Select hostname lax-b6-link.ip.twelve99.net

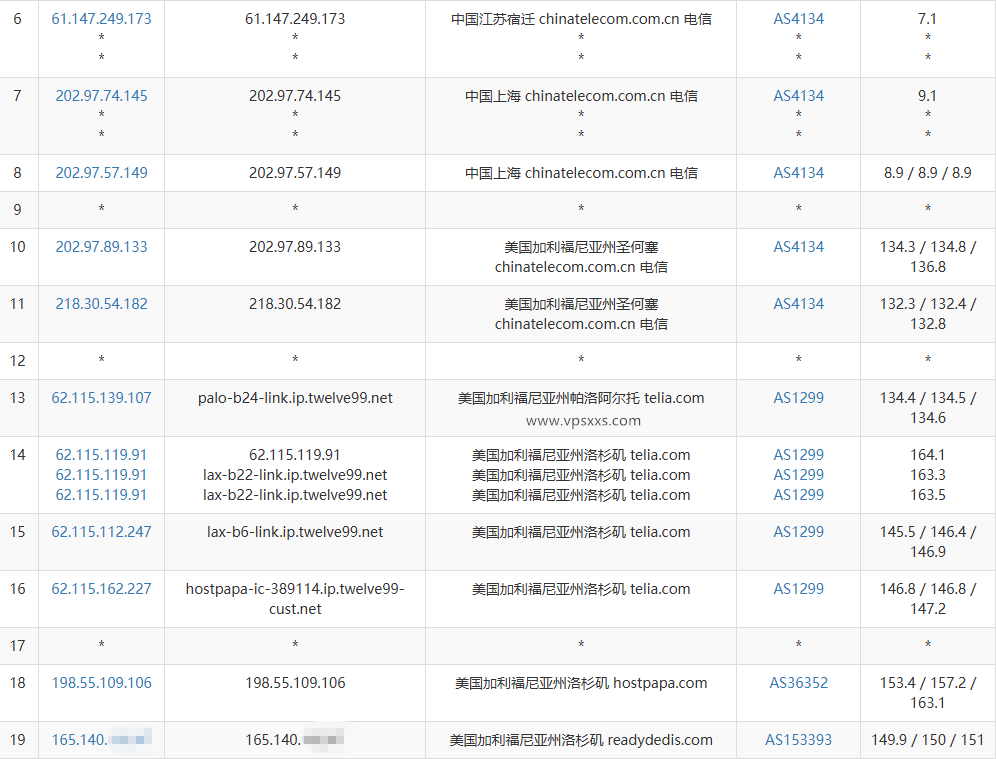click(295, 532)
